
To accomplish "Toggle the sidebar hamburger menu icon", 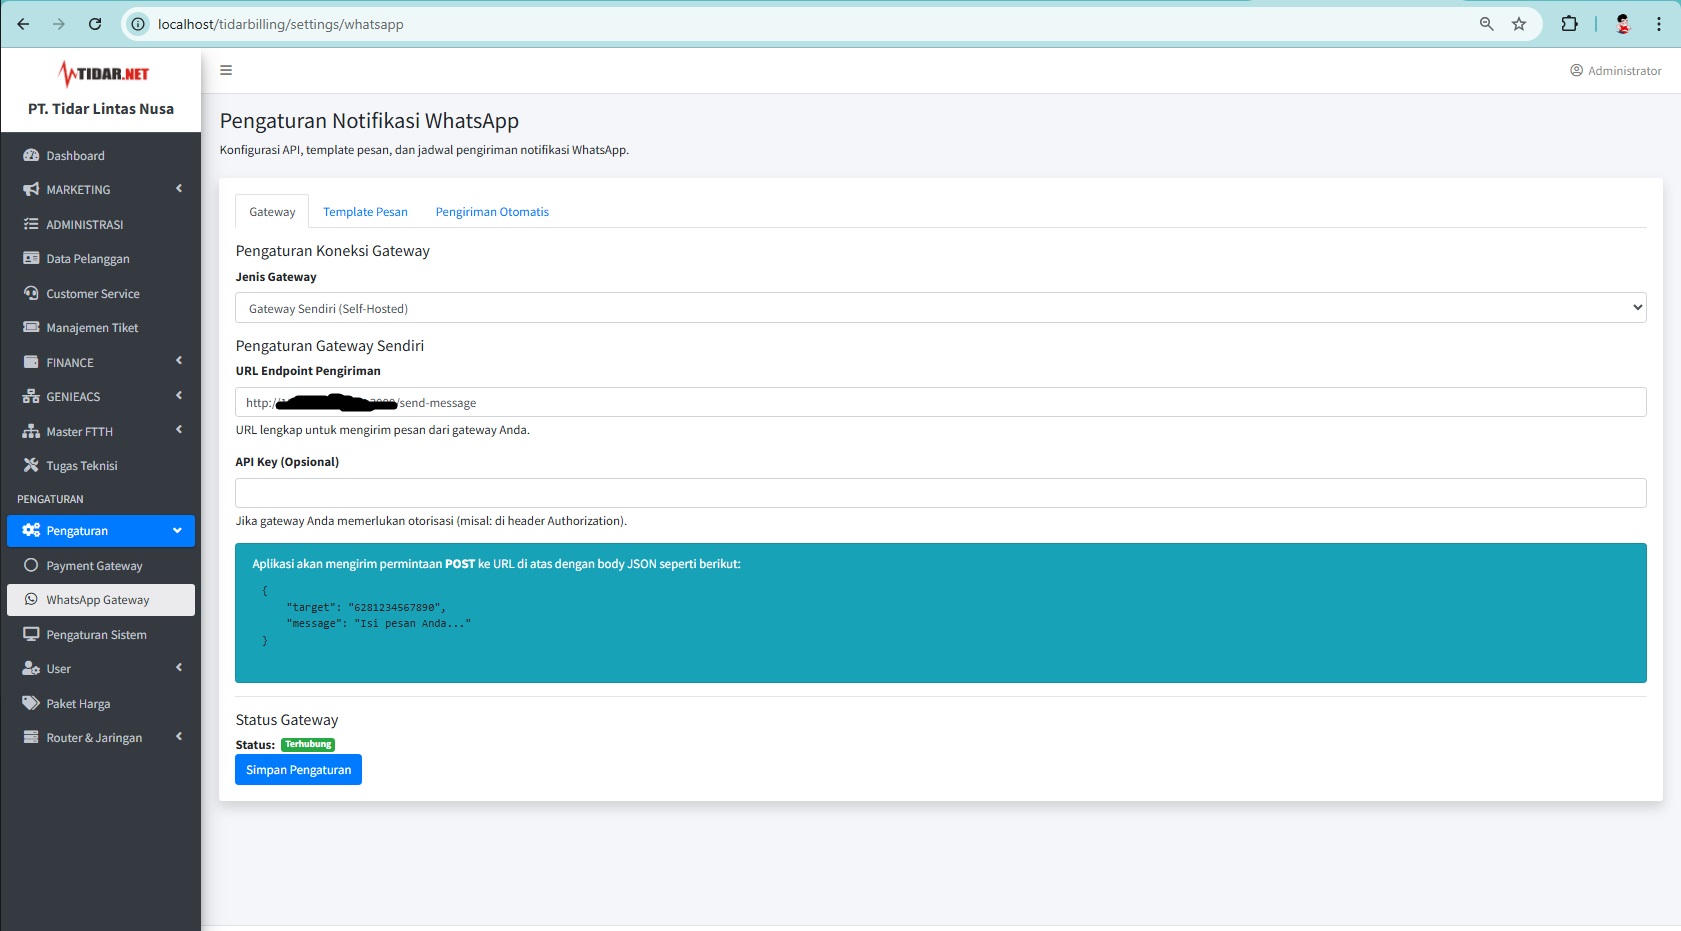I will click(226, 70).
